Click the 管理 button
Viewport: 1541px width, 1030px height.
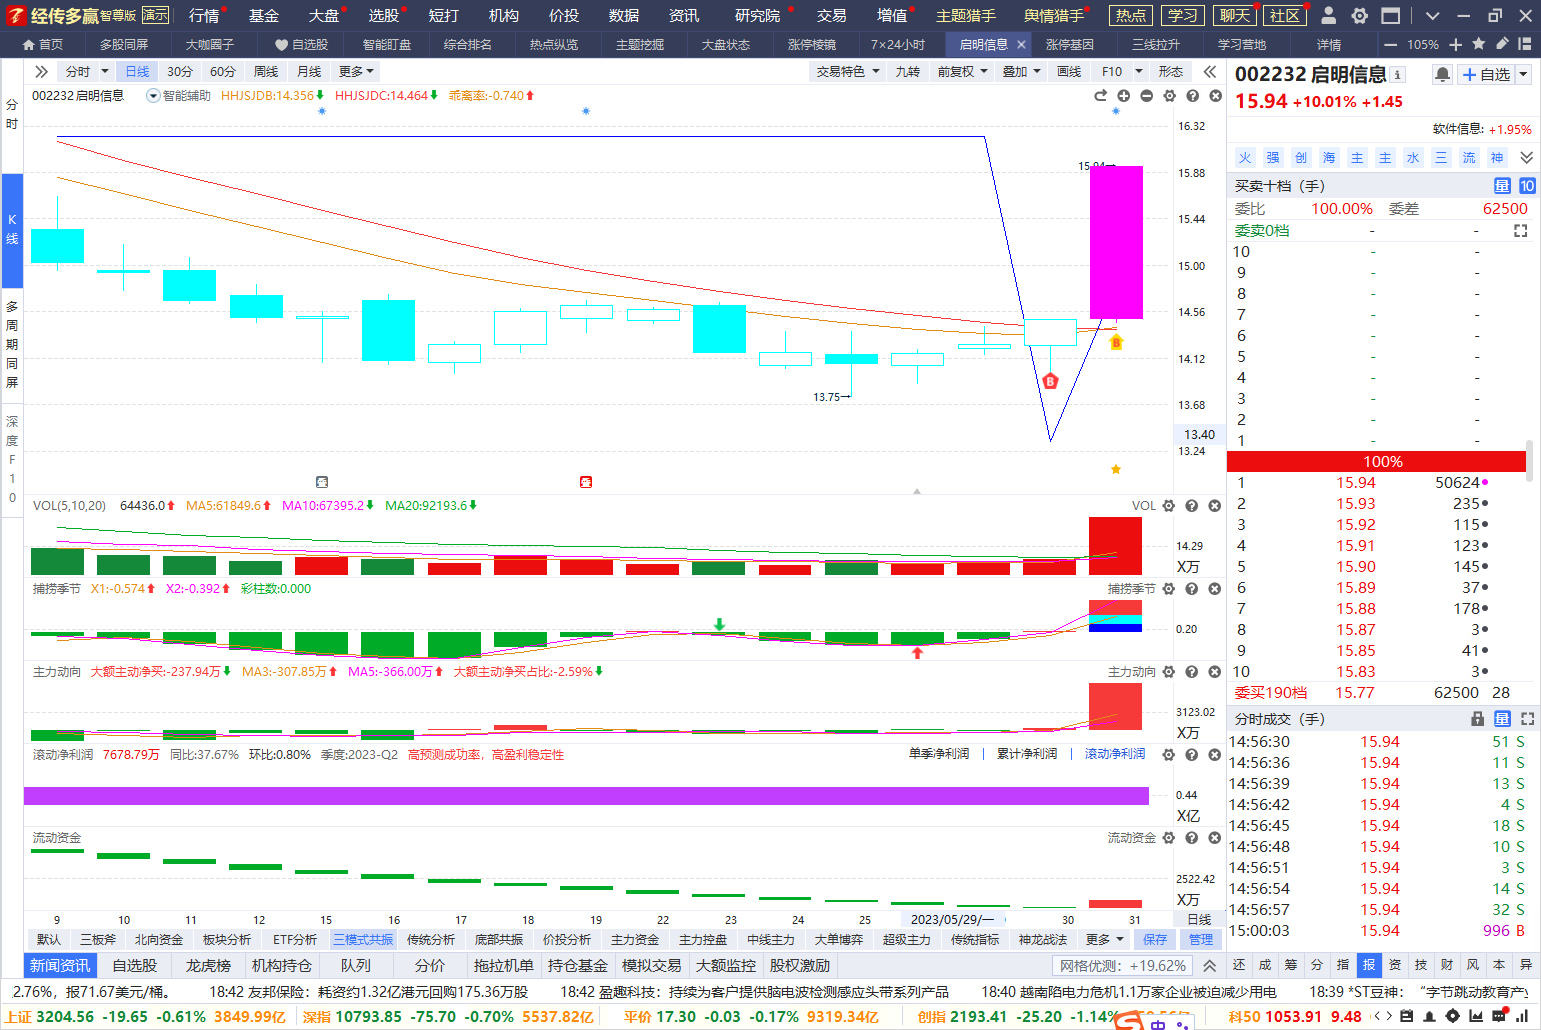pos(1201,939)
